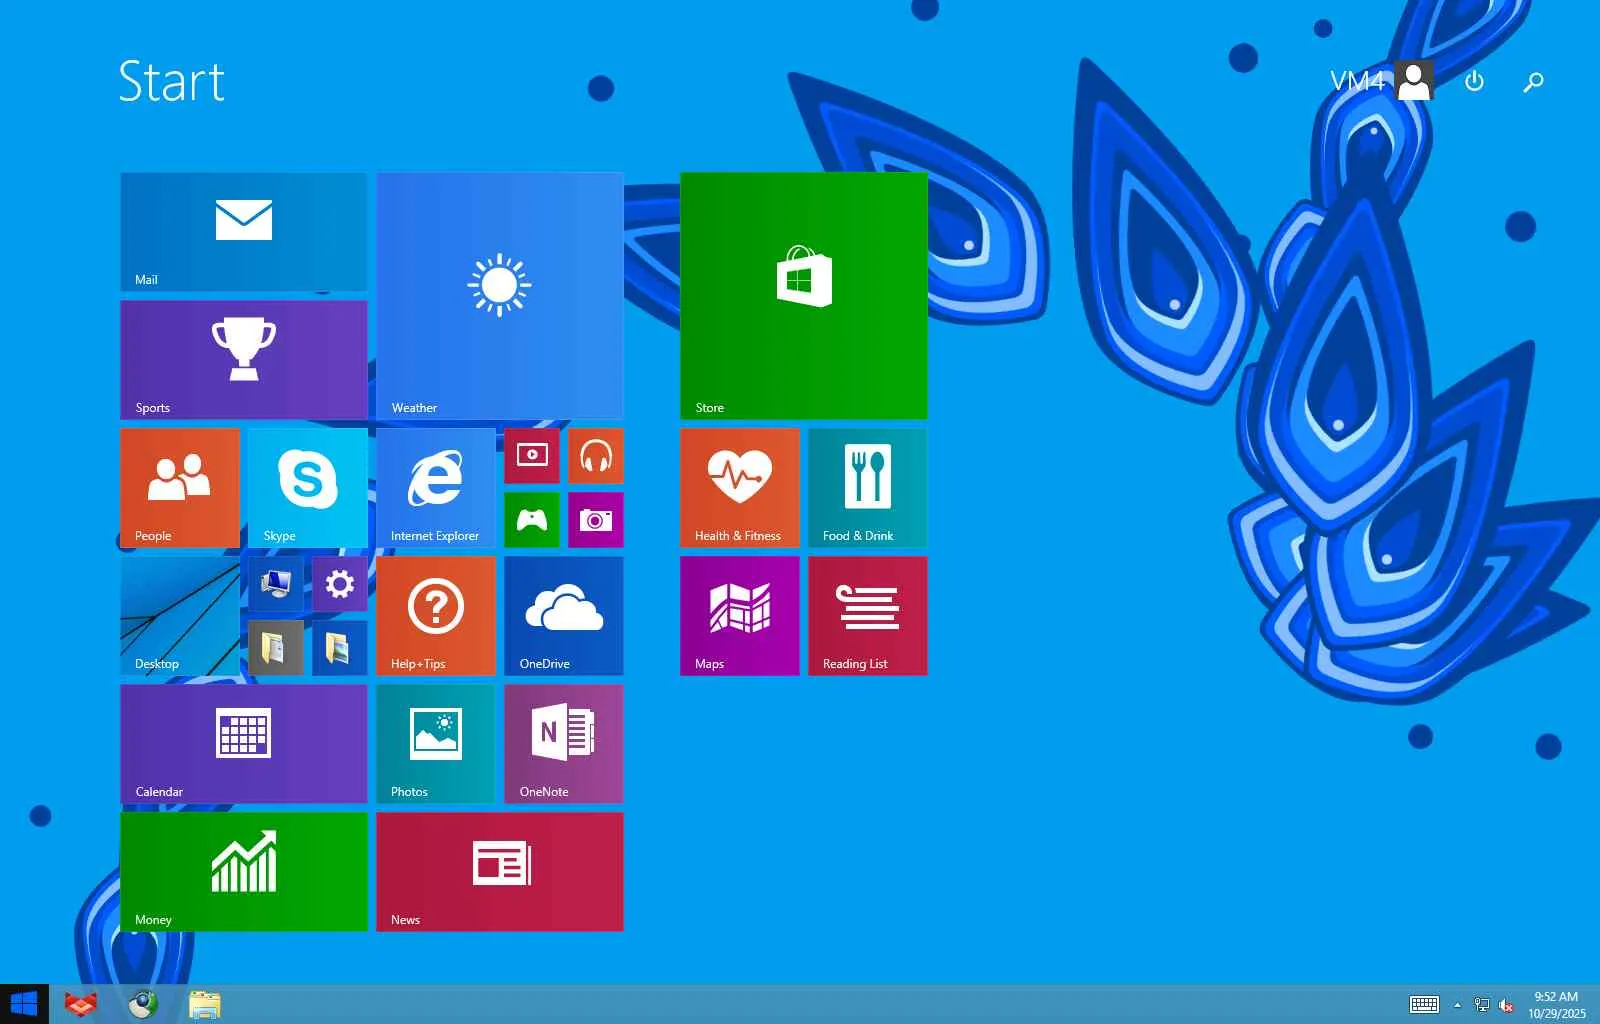
Task: Open the touch keyboard from taskbar
Action: 1424,1005
